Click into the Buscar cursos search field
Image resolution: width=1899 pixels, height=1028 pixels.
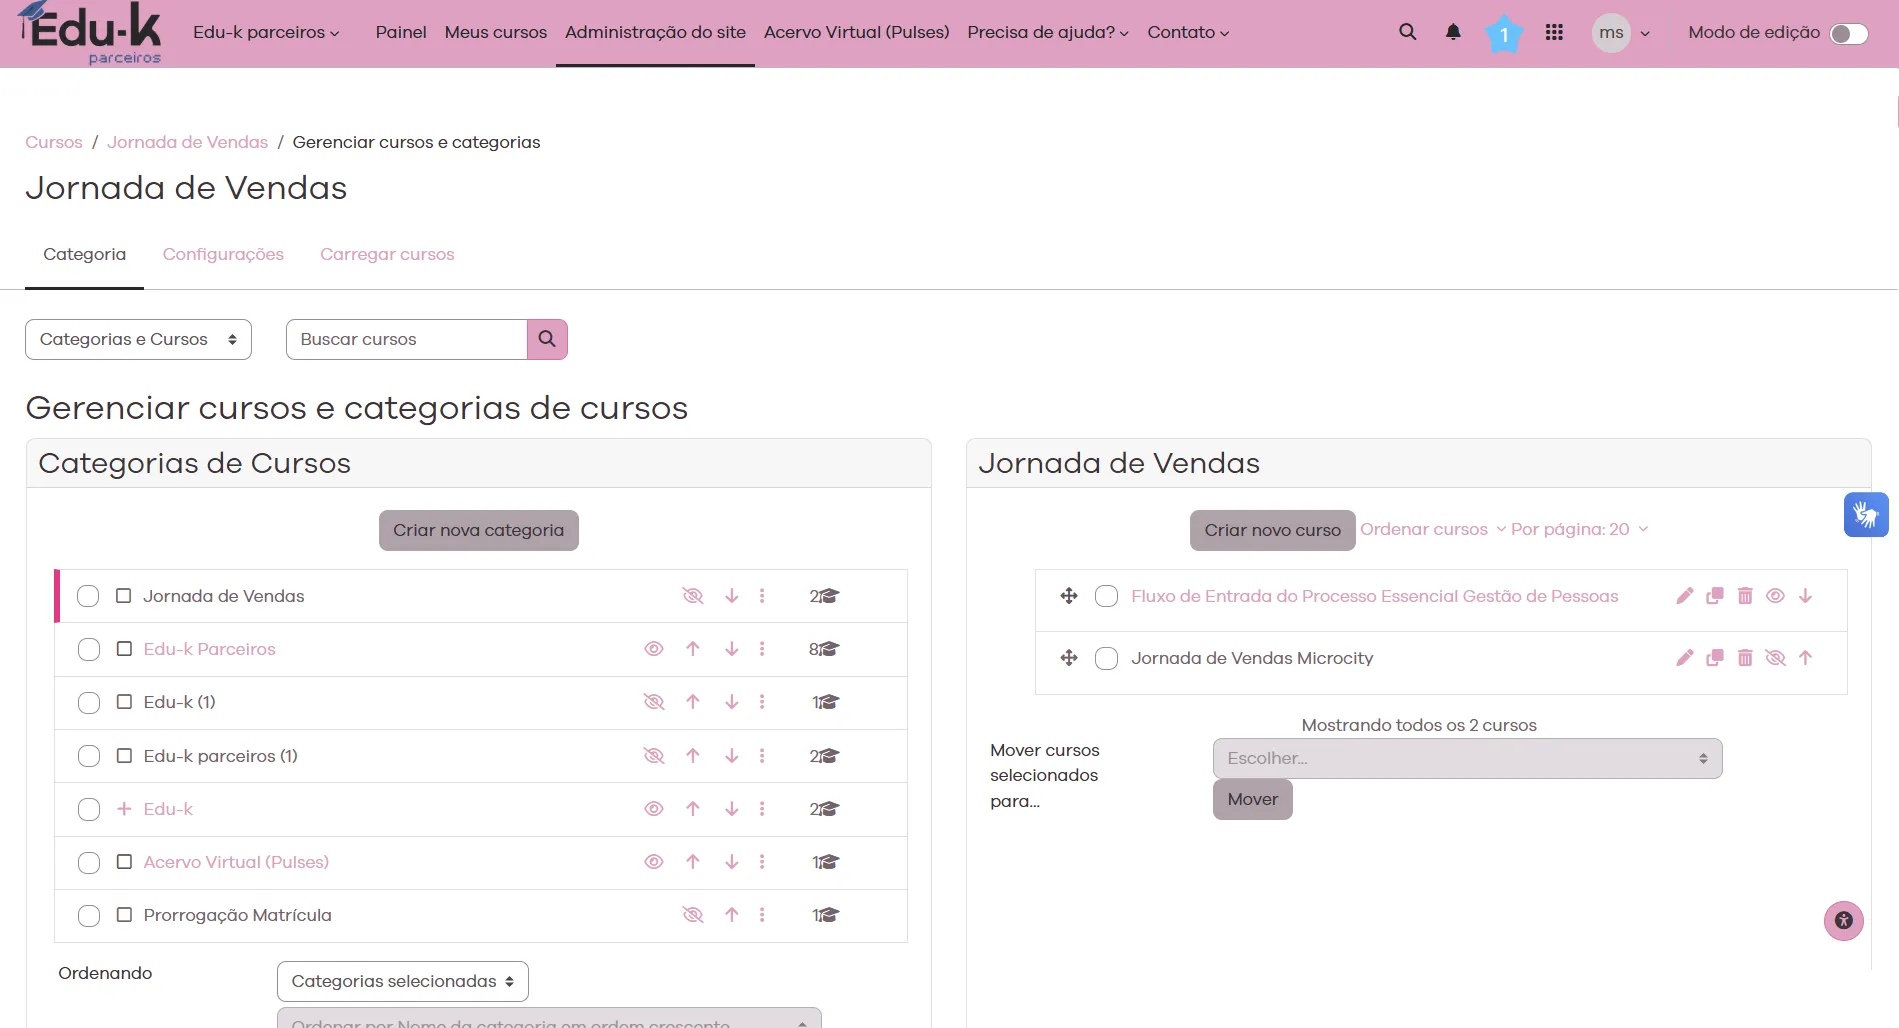click(407, 340)
